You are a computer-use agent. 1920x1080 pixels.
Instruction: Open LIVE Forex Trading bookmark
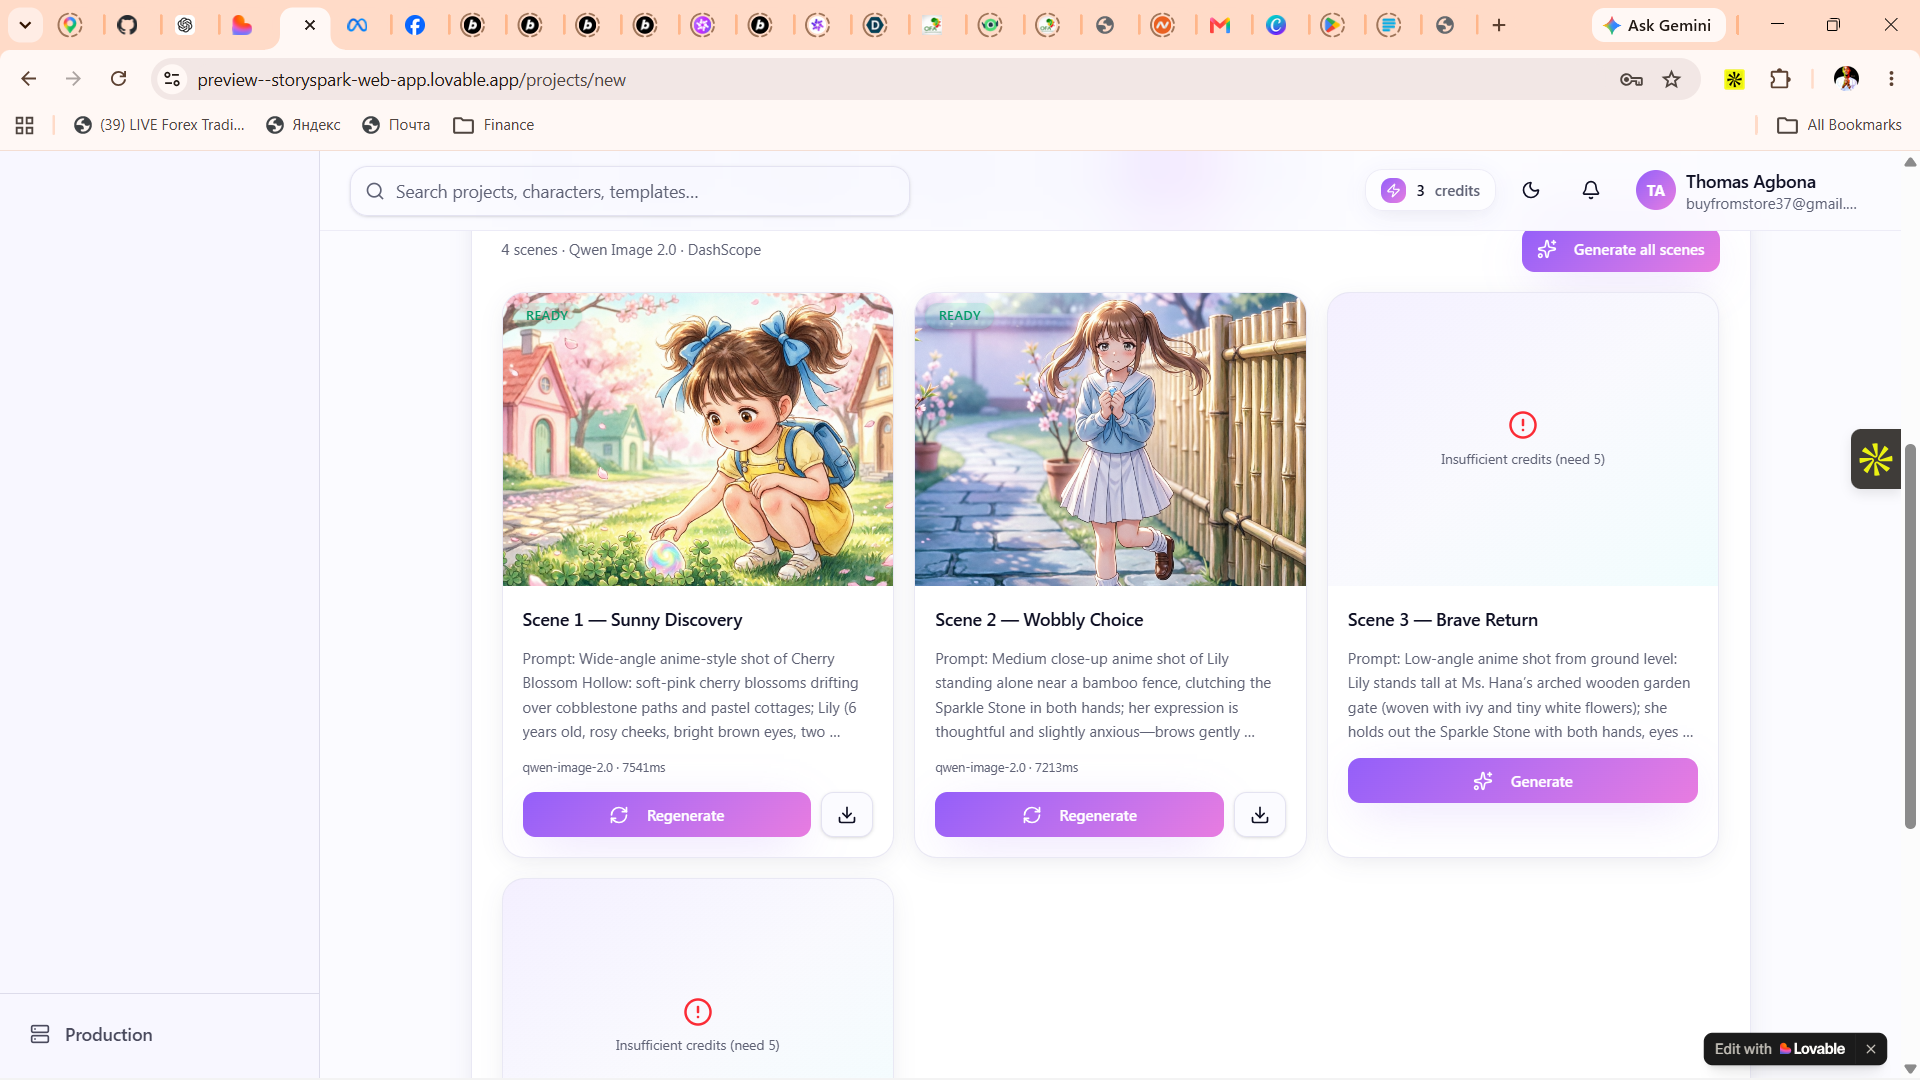[x=159, y=125]
